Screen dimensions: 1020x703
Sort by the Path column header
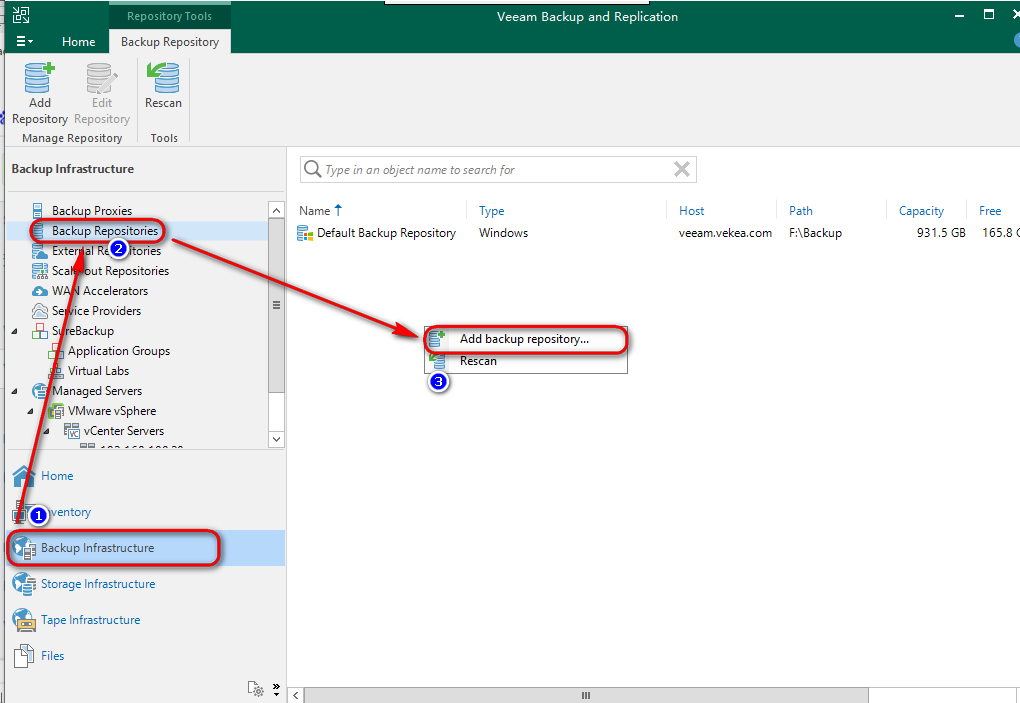coord(801,211)
